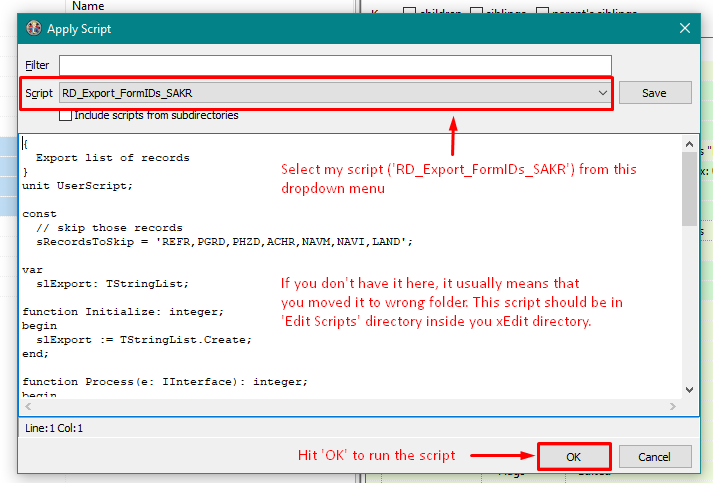Viewport: 713px width, 483px height.
Task: Click the script editor's scroll down arrow
Action: tap(689, 390)
